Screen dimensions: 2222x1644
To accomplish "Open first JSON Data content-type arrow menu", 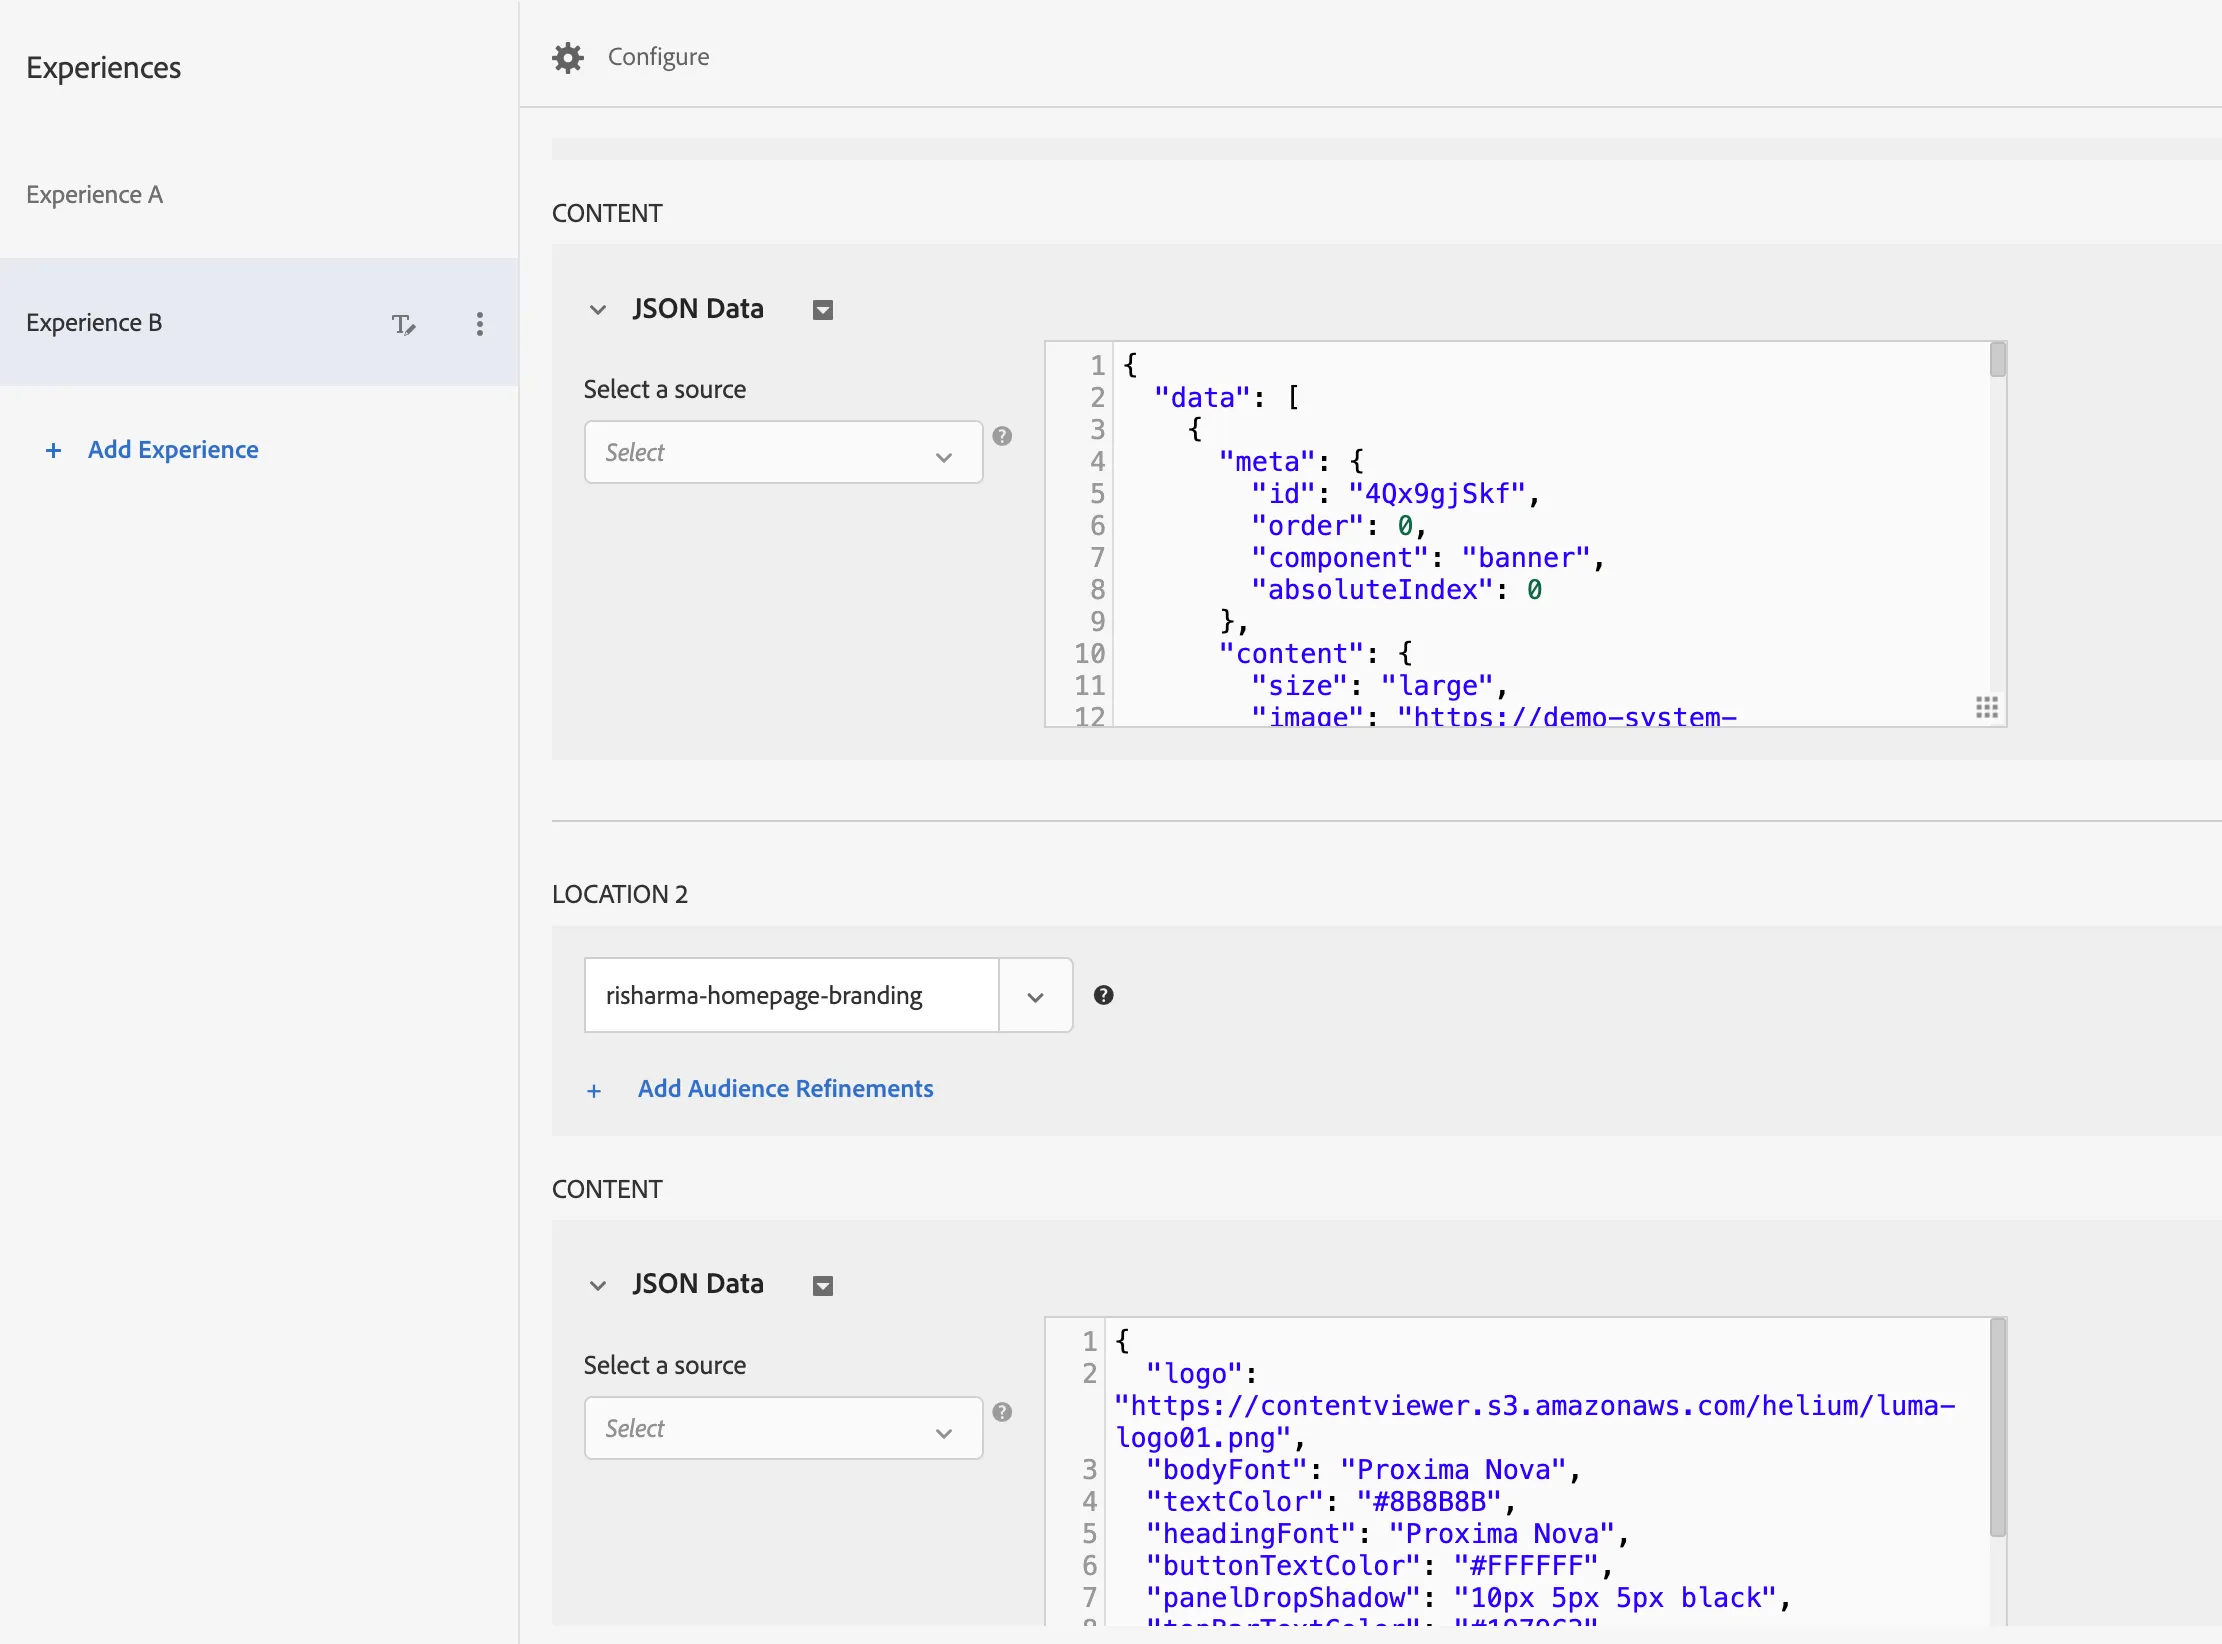I will [x=823, y=310].
